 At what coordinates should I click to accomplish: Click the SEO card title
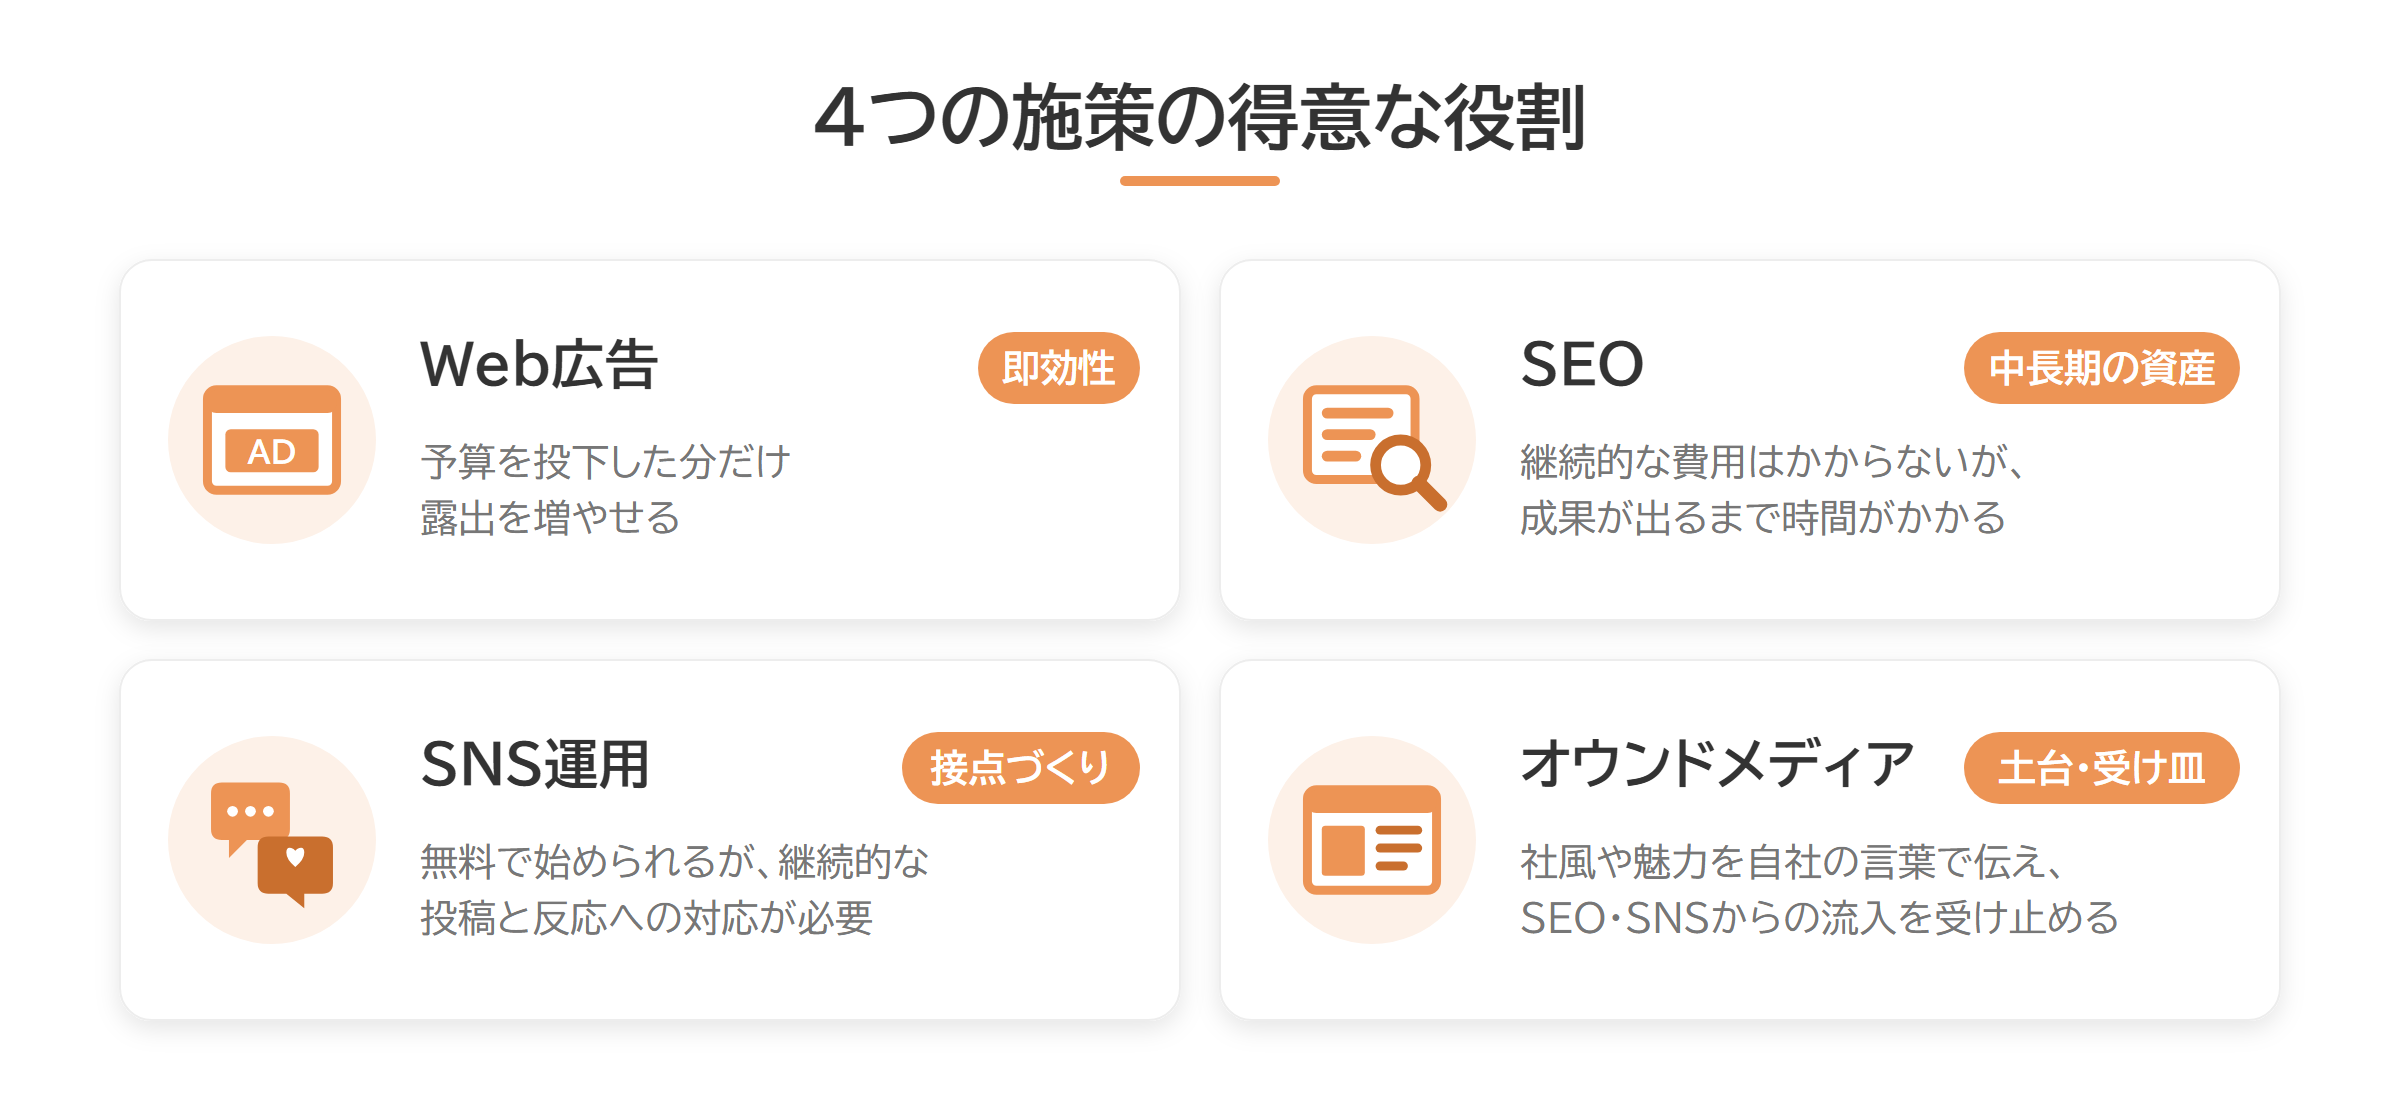pyautogui.click(x=1582, y=364)
